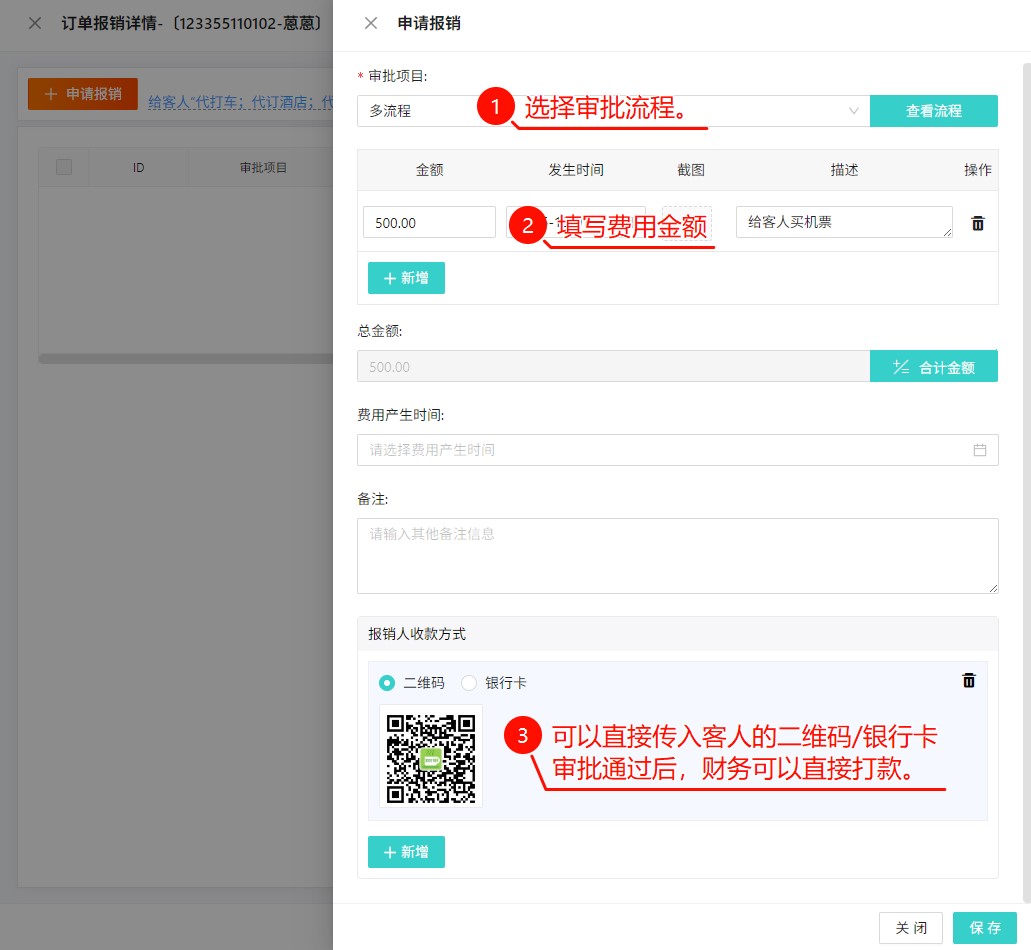Close the 申请报销 dialog with X icon
1031x950 pixels.
pyautogui.click(x=371, y=23)
